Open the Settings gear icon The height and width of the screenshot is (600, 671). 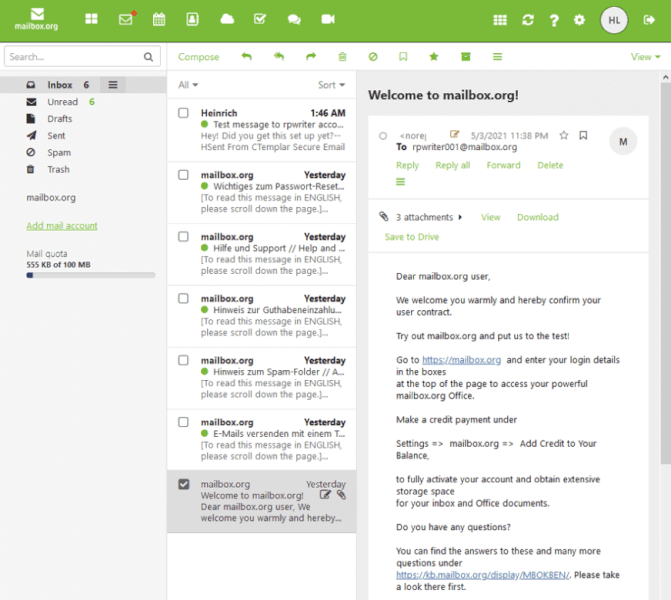click(x=579, y=20)
